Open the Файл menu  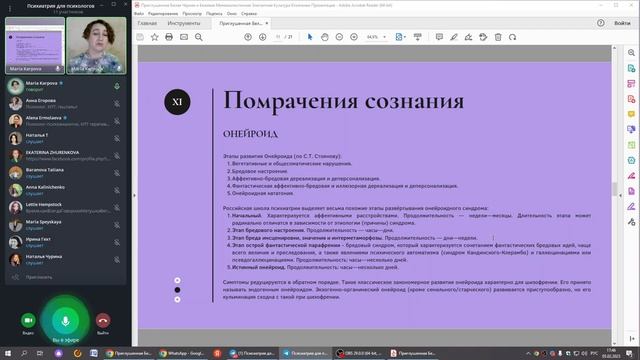[x=139, y=13]
